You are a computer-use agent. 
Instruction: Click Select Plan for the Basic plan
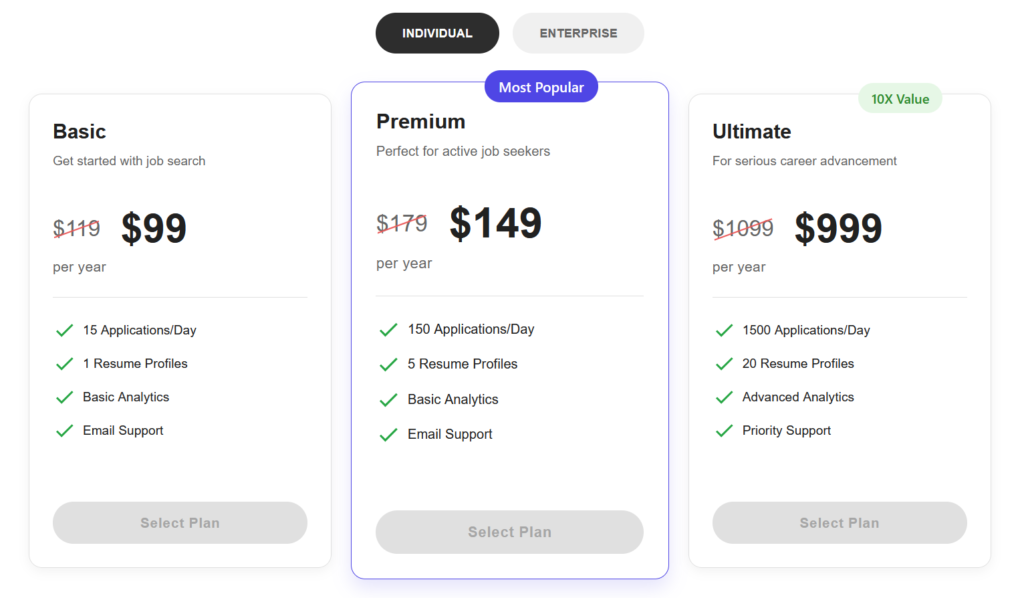[179, 522]
